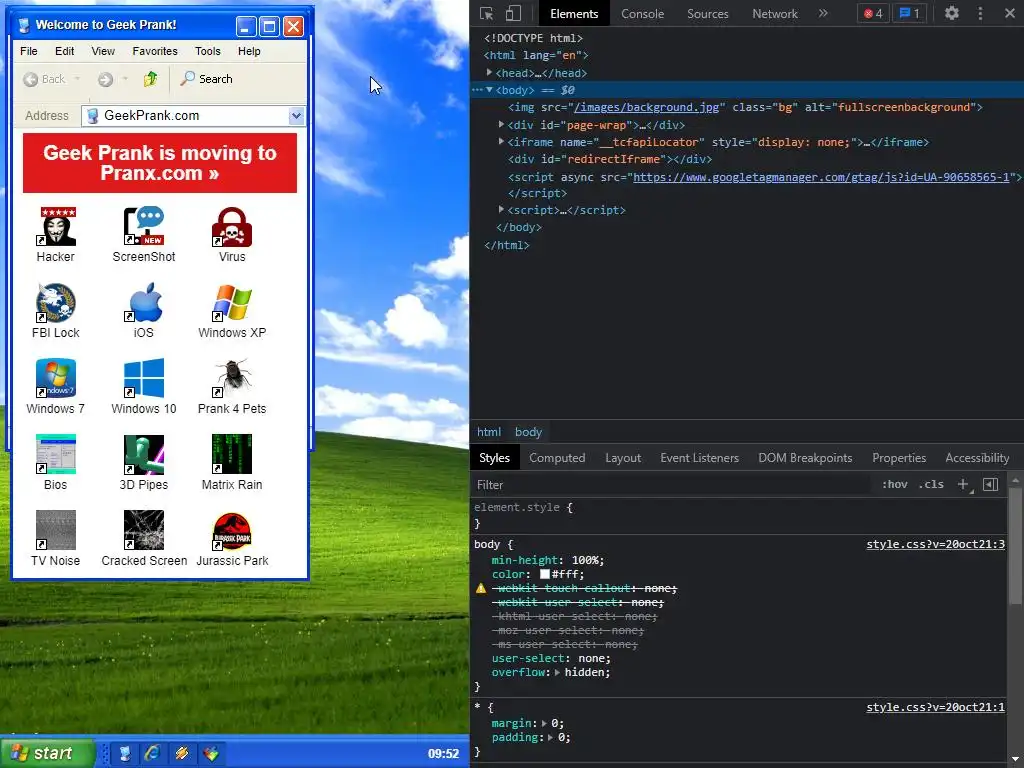
Task: Open the FBI Lock icon
Action: (x=56, y=302)
